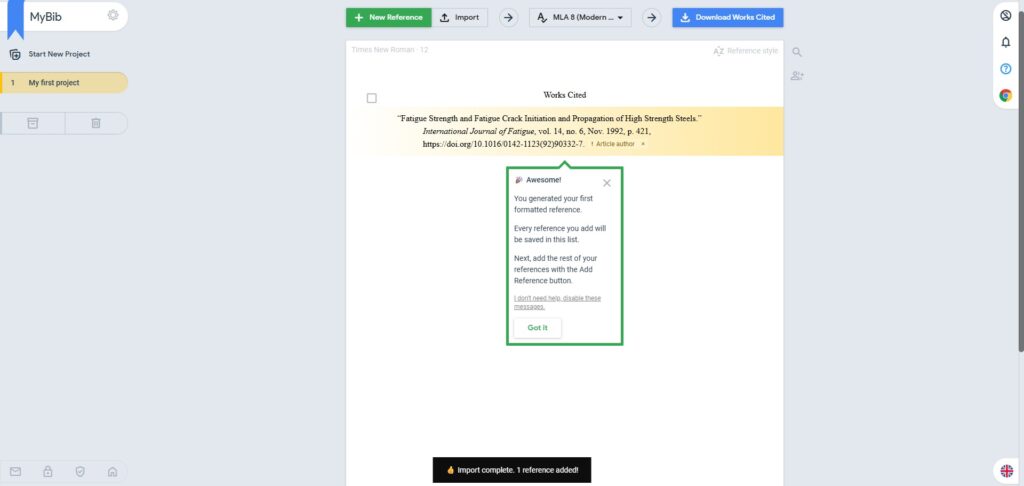The width and height of the screenshot is (1024, 486).
Task: Click the arrow step icon before Download
Action: (650, 18)
